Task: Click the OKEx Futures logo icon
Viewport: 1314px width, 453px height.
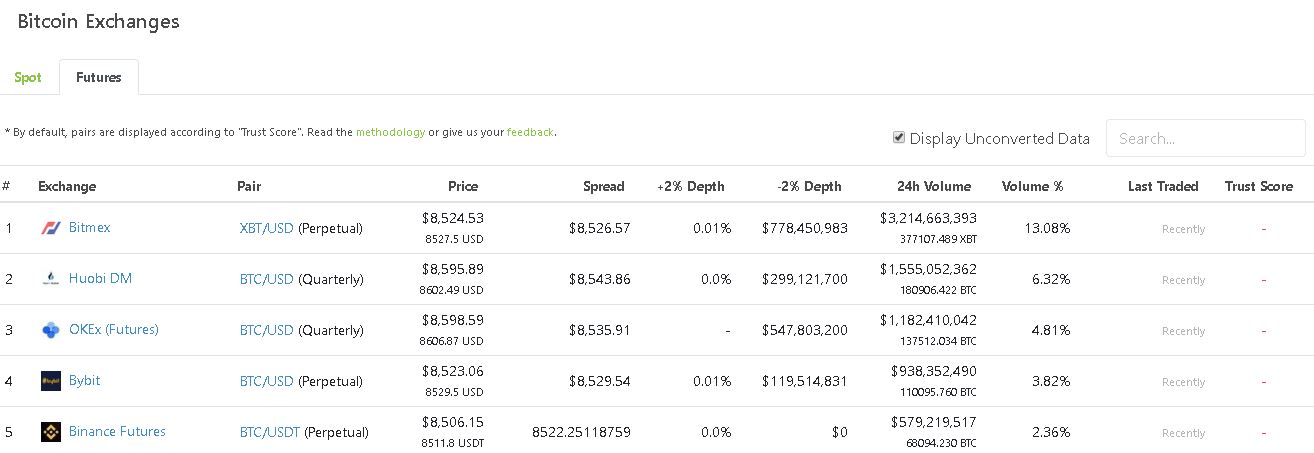Action: point(50,330)
